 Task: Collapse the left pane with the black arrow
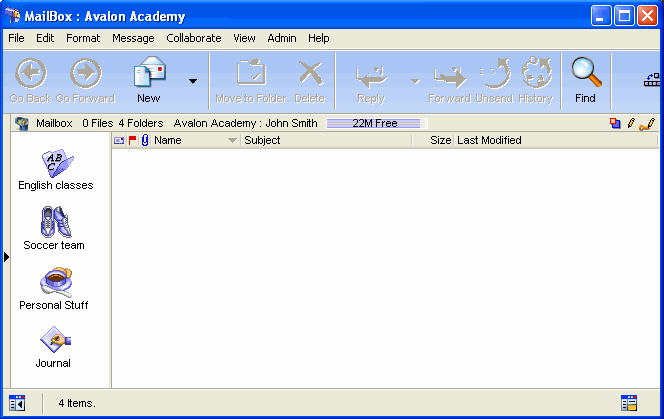click(x=6, y=258)
